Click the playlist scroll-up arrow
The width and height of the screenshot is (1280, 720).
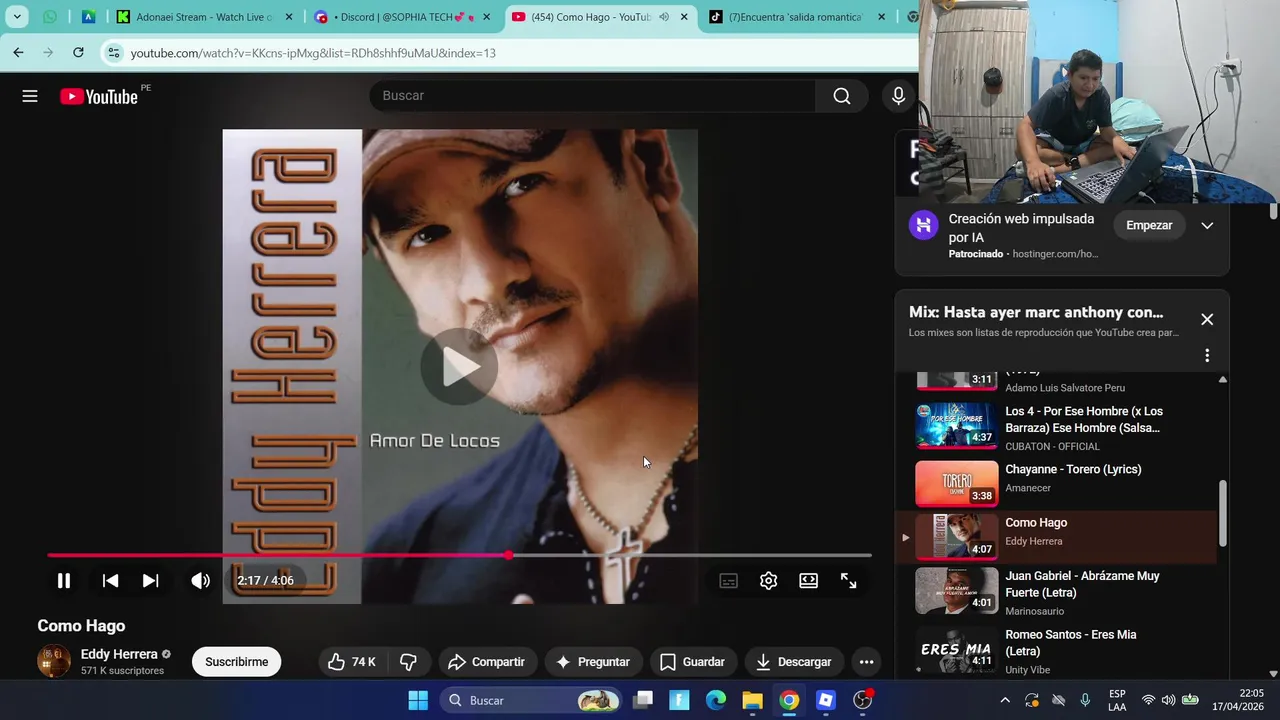pyautogui.click(x=1222, y=380)
